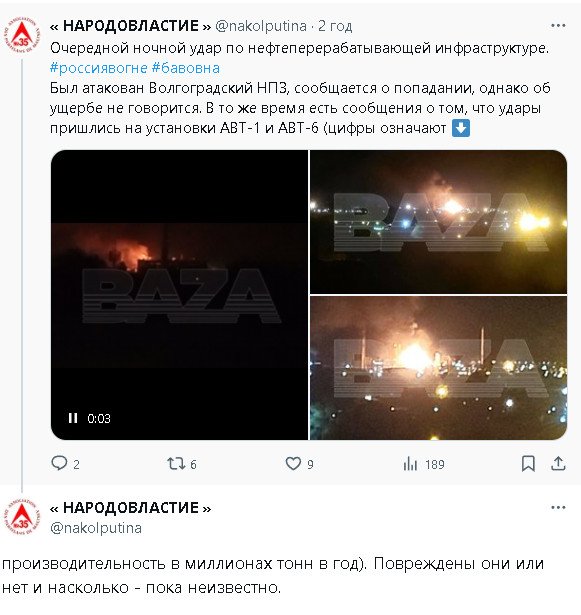This screenshot has height=615, width=581.
Task: Like the tweet using the heart icon
Action: tap(293, 464)
